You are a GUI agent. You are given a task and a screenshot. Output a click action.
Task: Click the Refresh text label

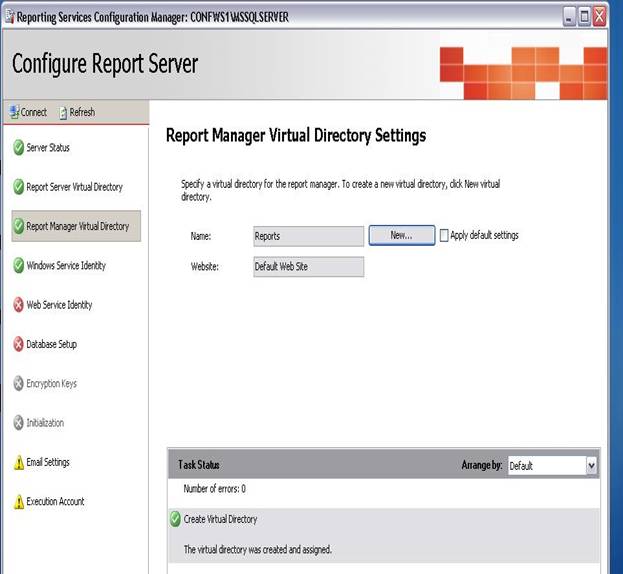82,112
